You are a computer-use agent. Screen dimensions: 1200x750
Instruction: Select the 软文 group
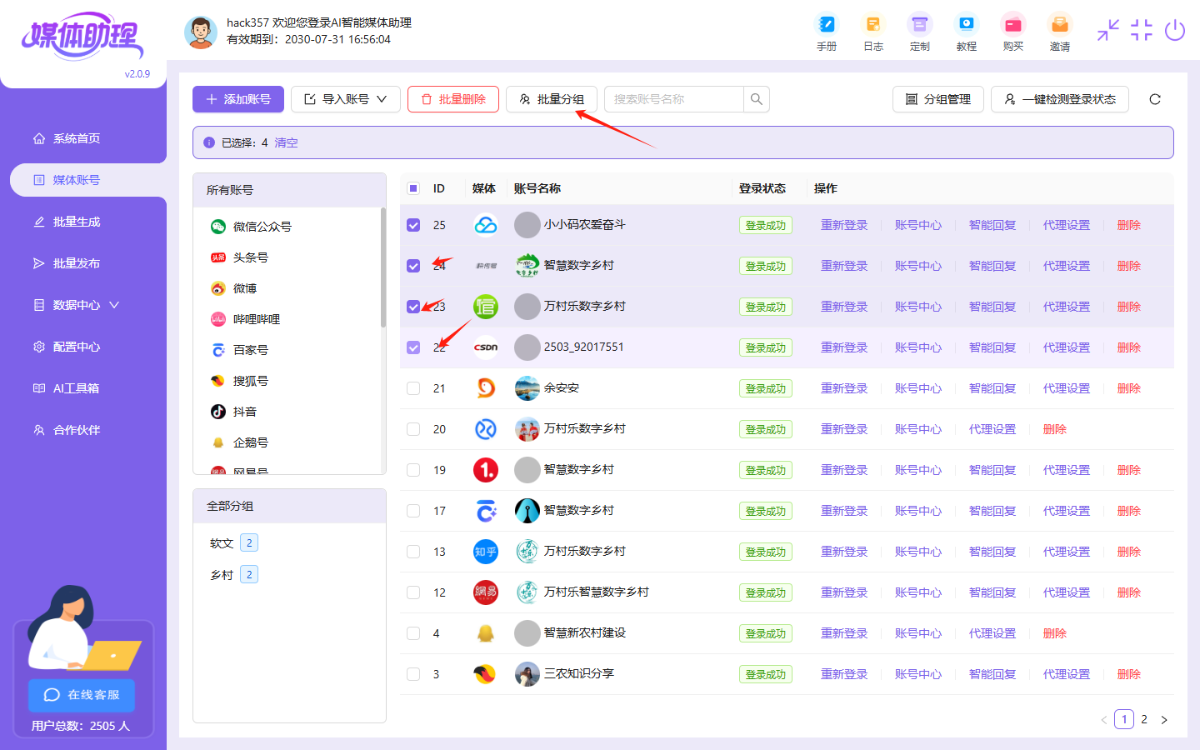coord(234,543)
